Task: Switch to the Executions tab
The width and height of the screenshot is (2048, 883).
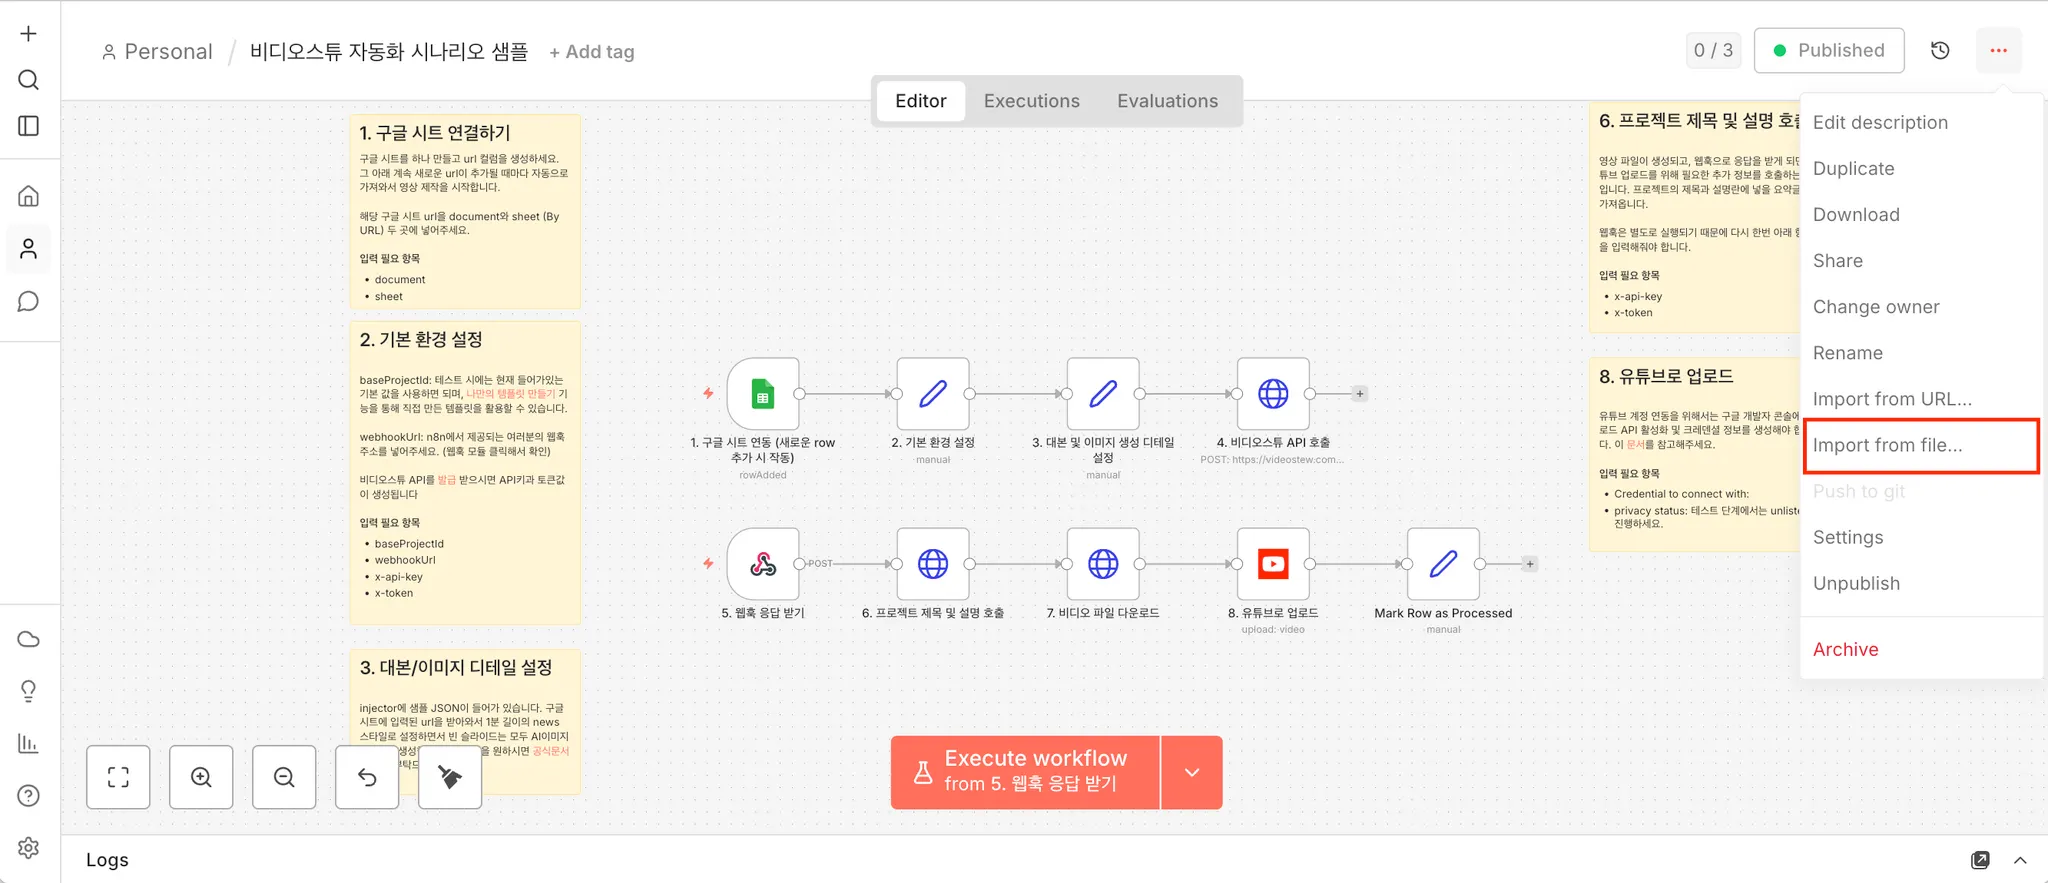Action: coord(1031,101)
